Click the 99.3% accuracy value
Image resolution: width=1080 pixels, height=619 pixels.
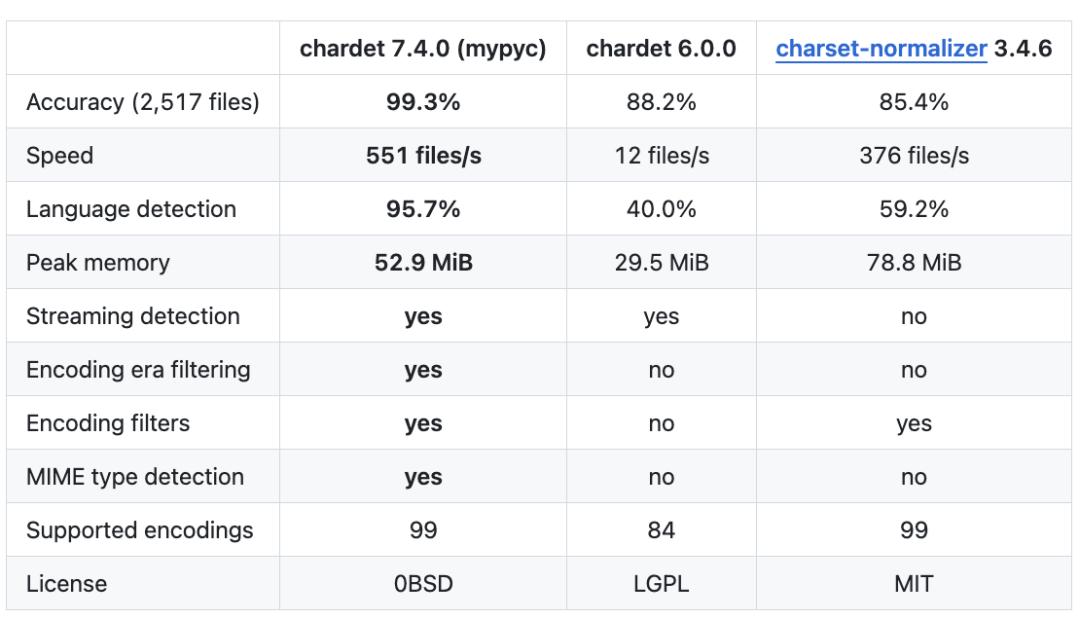tap(423, 102)
